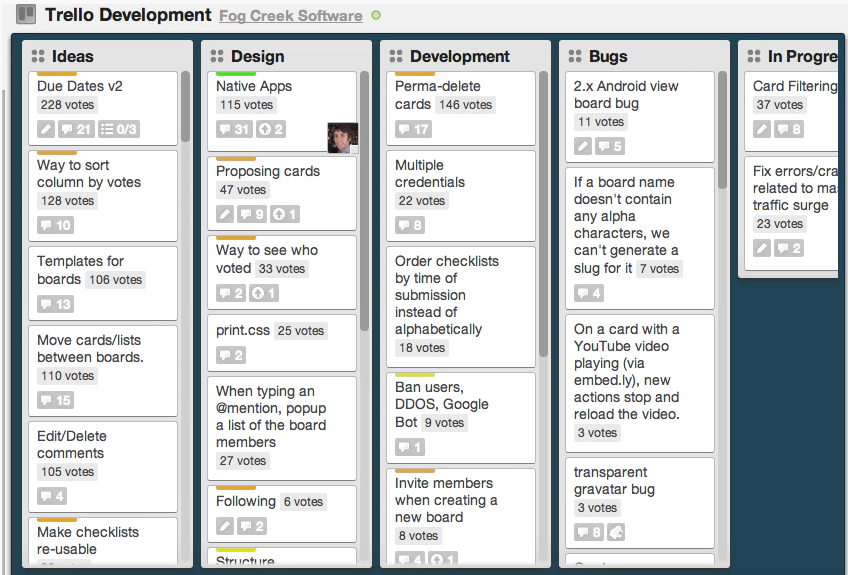The width and height of the screenshot is (848, 575).
Task: Click the 4 comments badge on board name slug bug
Action: (x=589, y=293)
